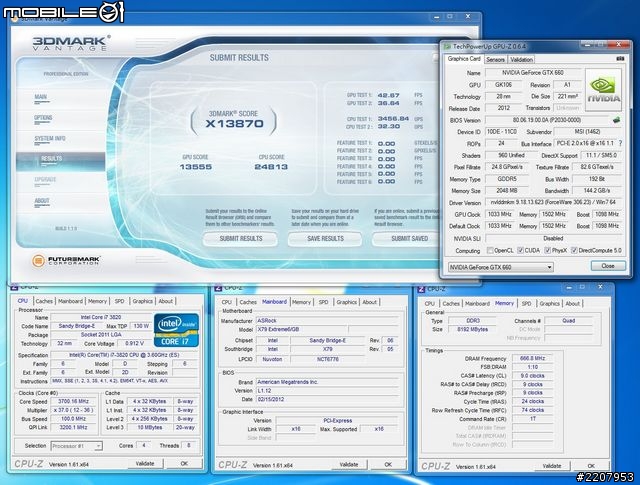Click the DRAM Frequency value 666.8 MHz
The image size is (640, 485).
point(532,358)
